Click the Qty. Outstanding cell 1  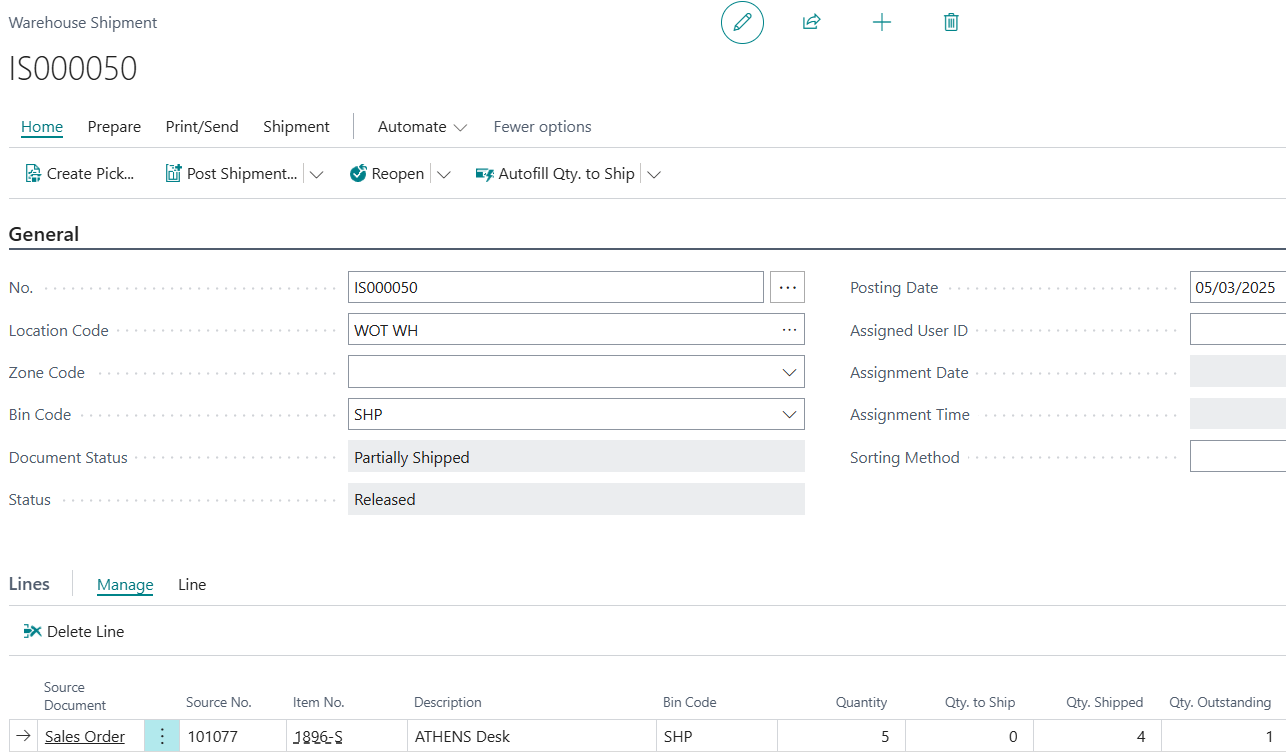1224,737
